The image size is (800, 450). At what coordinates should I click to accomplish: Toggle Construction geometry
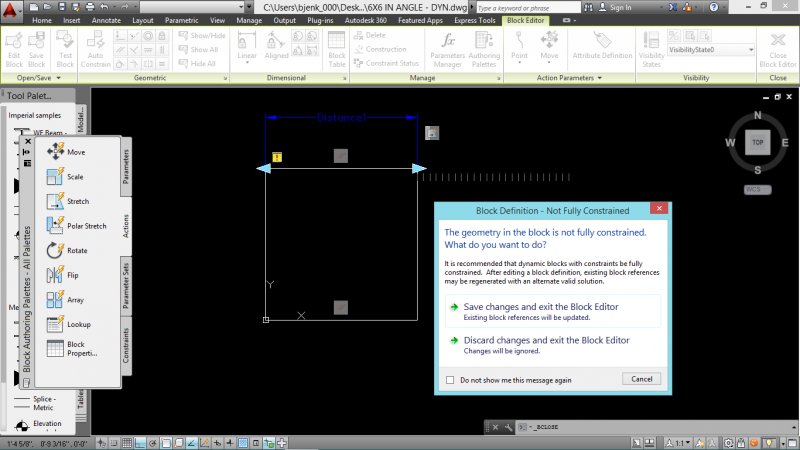(x=380, y=49)
